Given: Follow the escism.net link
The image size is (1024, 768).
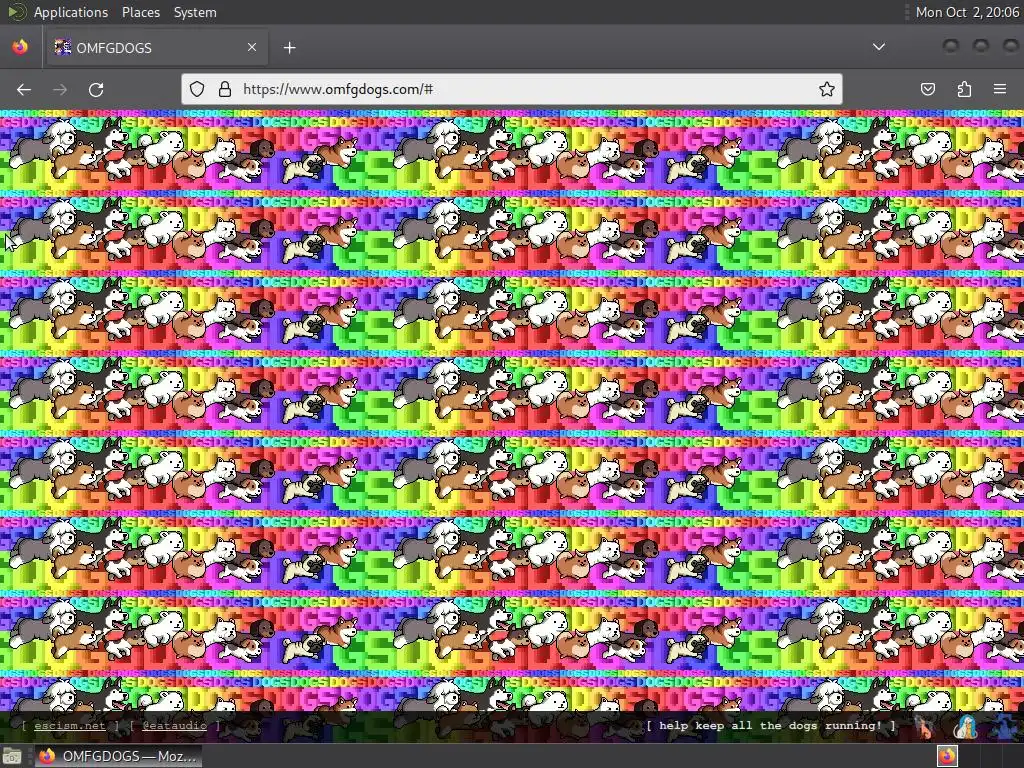Looking at the screenshot, I should click(70, 726).
